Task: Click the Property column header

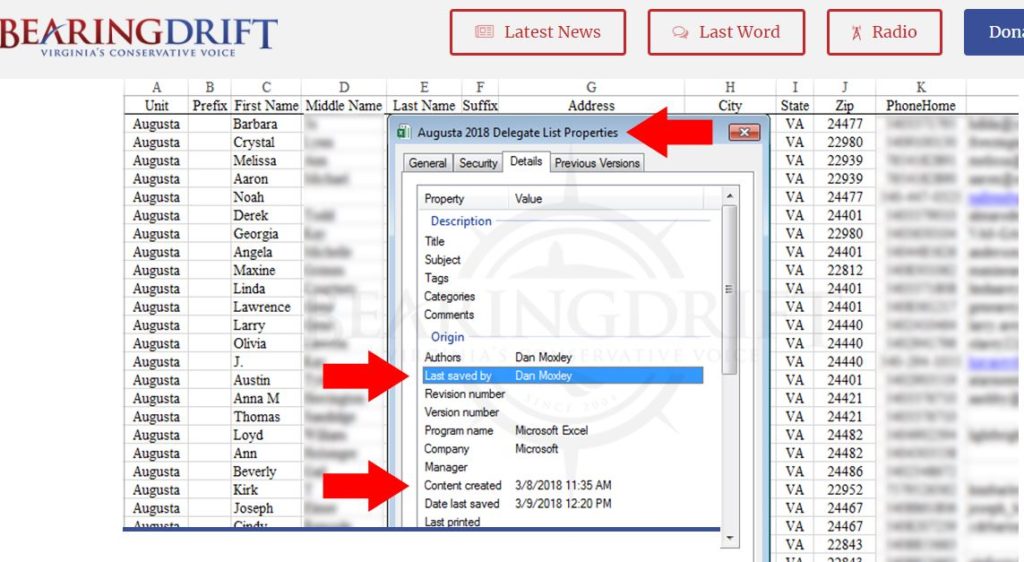Action: 445,199
